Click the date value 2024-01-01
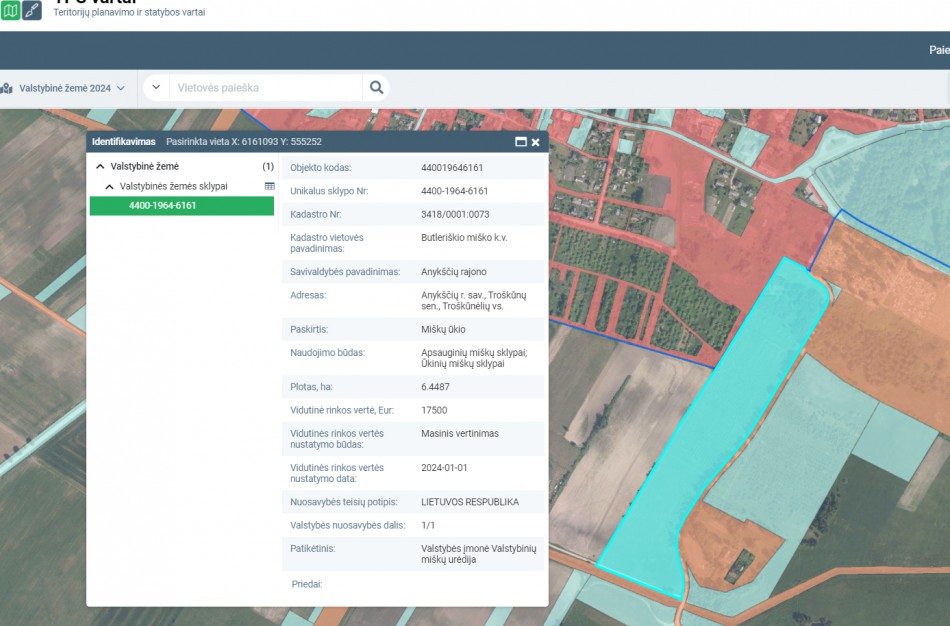Screen dimensions: 950x626 pos(444,468)
